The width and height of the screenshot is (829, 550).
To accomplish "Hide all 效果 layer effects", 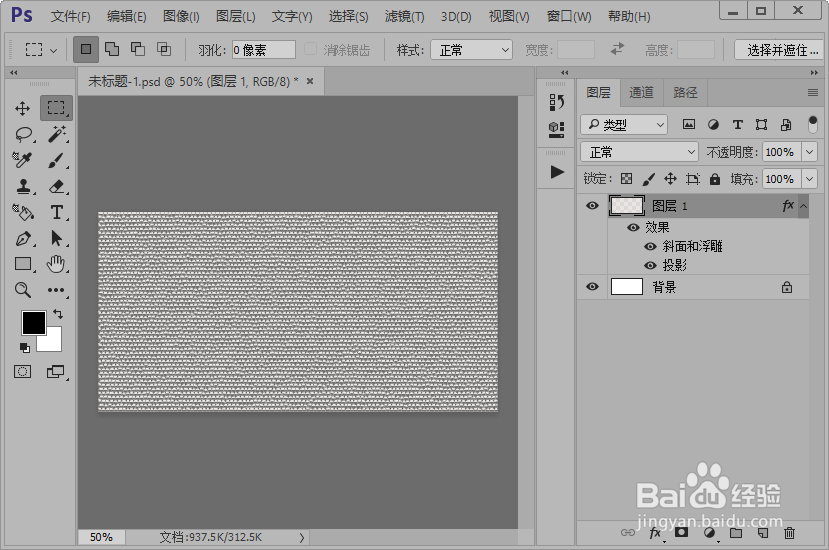I will (x=633, y=227).
